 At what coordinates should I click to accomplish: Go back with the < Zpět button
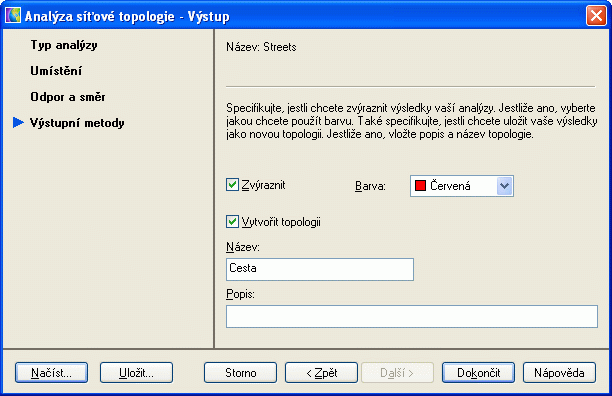click(321, 373)
